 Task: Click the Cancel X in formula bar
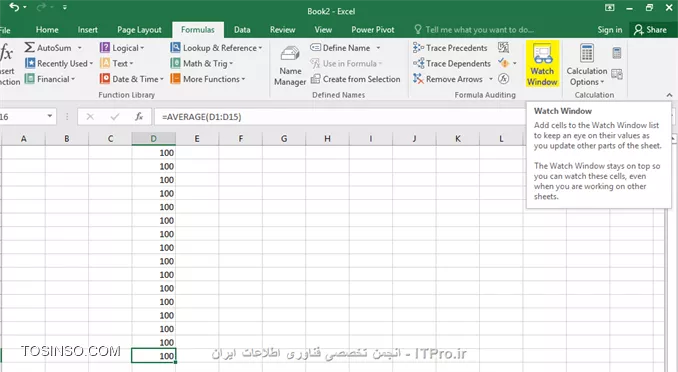90,117
